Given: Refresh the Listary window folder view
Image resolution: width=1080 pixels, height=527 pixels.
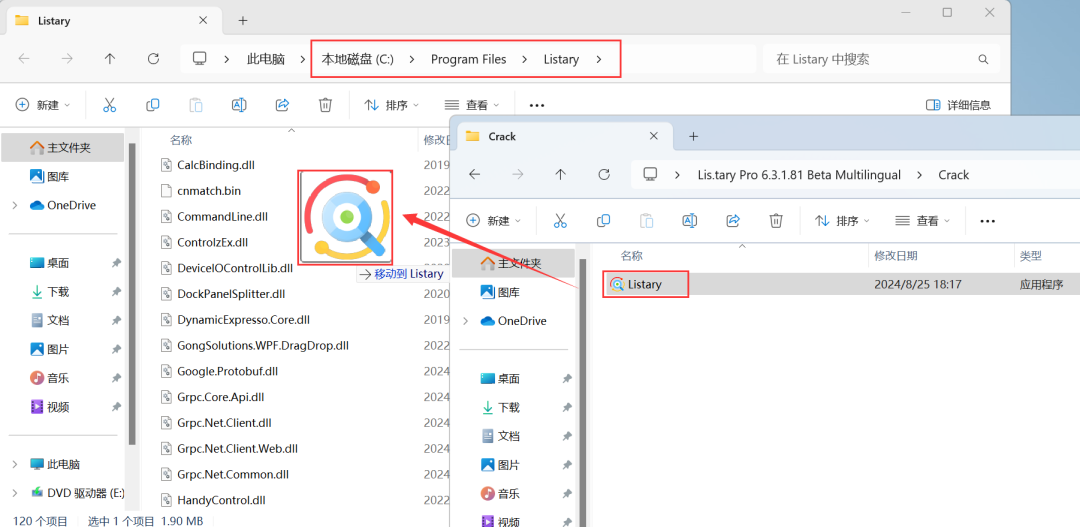Looking at the screenshot, I should 154,59.
